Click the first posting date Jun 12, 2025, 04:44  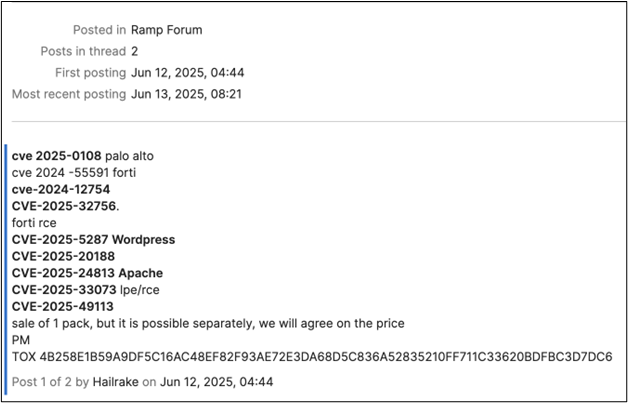[187, 73]
